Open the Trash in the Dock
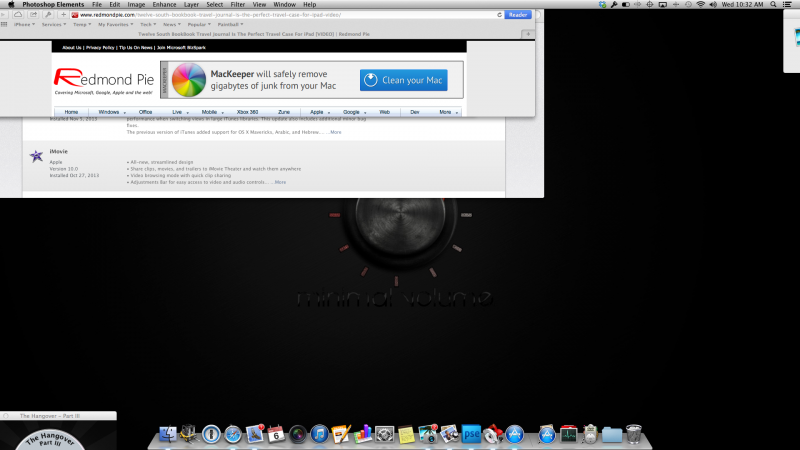The width and height of the screenshot is (800, 450). tap(634, 434)
